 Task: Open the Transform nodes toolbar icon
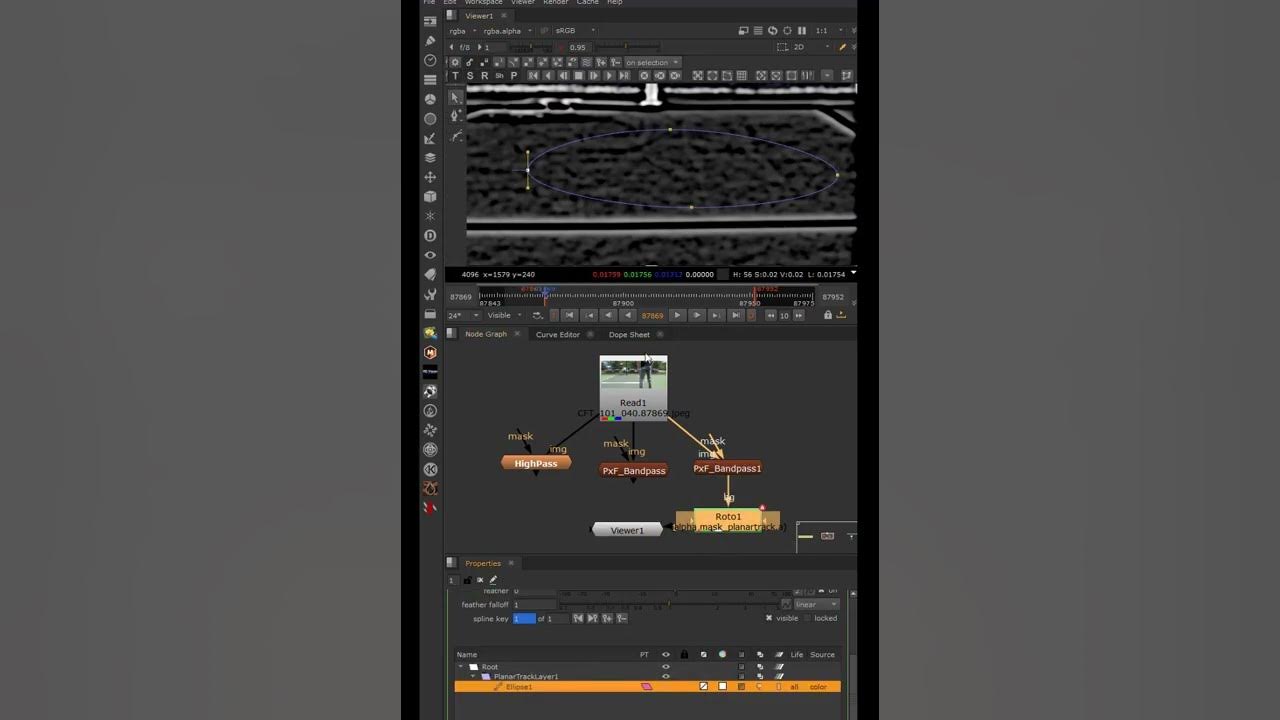tap(430, 177)
